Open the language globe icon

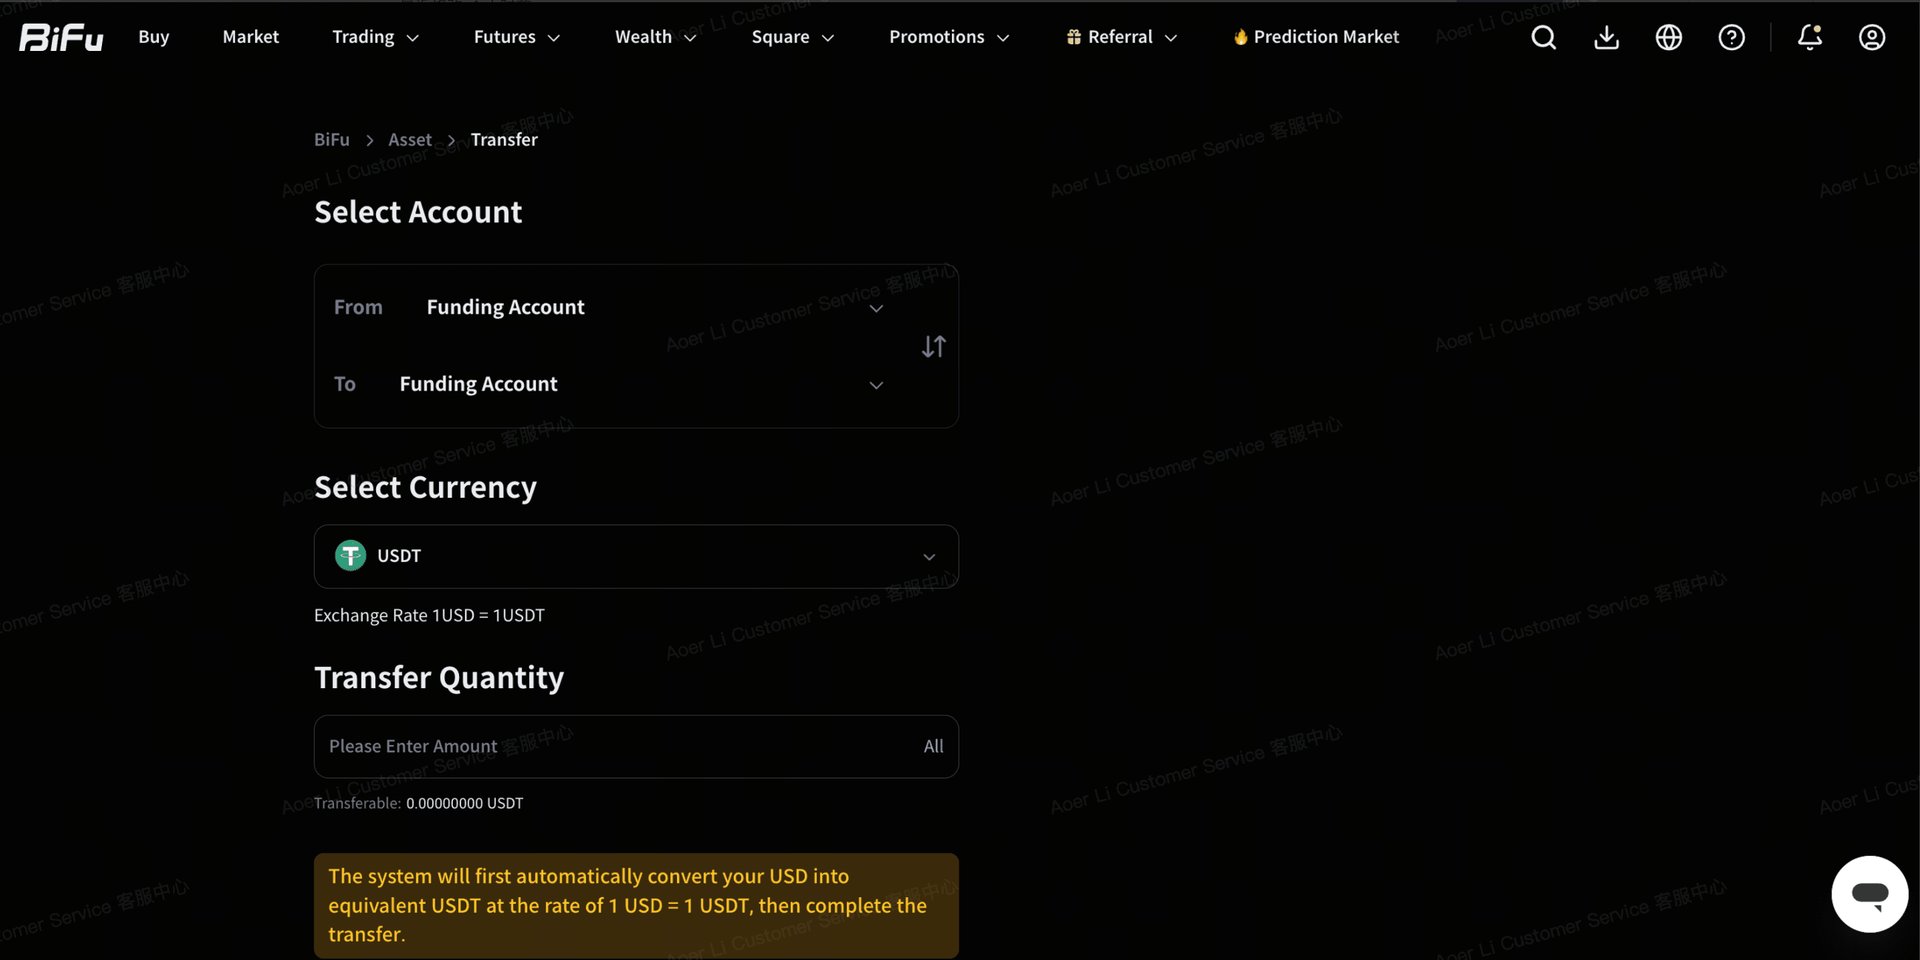[1669, 37]
